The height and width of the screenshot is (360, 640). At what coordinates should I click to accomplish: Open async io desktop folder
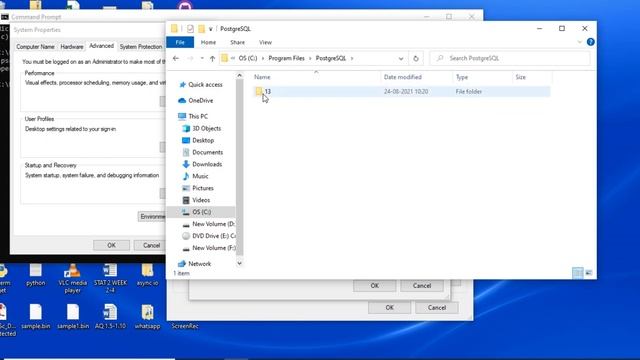tap(147, 275)
